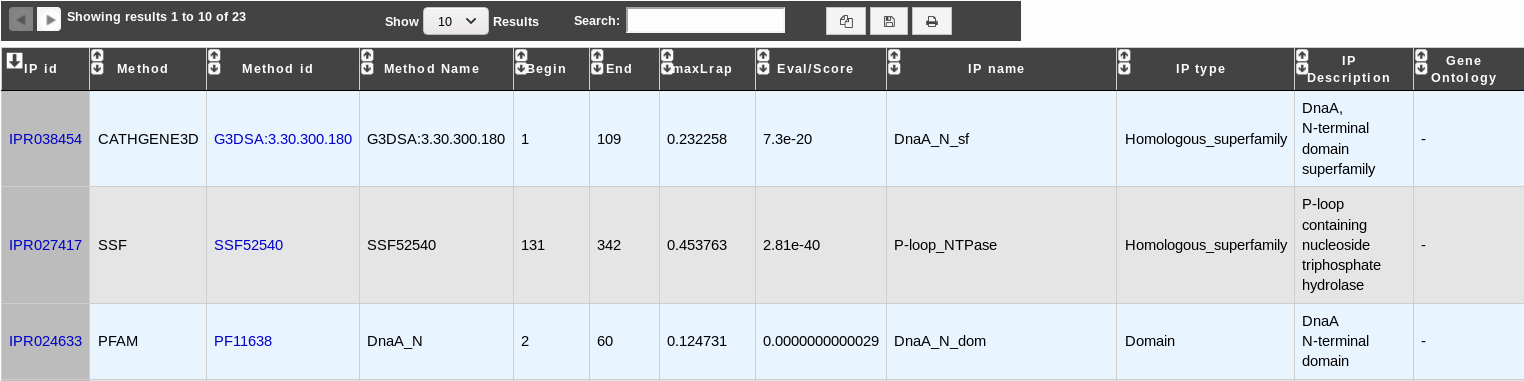Screen dimensions: 1524x381
Task: Select the SSF method cell
Action: [148, 245]
